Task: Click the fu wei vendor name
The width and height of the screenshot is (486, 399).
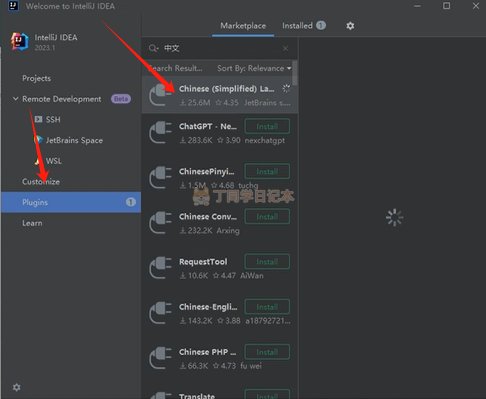Action: pos(251,366)
